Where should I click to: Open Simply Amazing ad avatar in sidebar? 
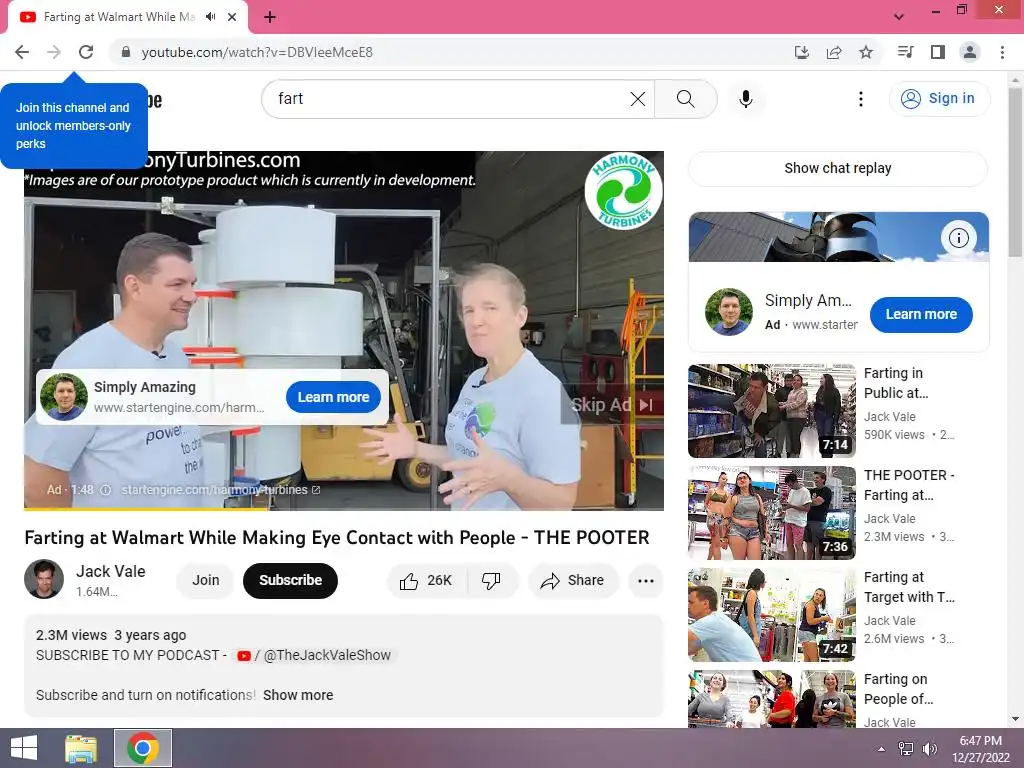728,312
